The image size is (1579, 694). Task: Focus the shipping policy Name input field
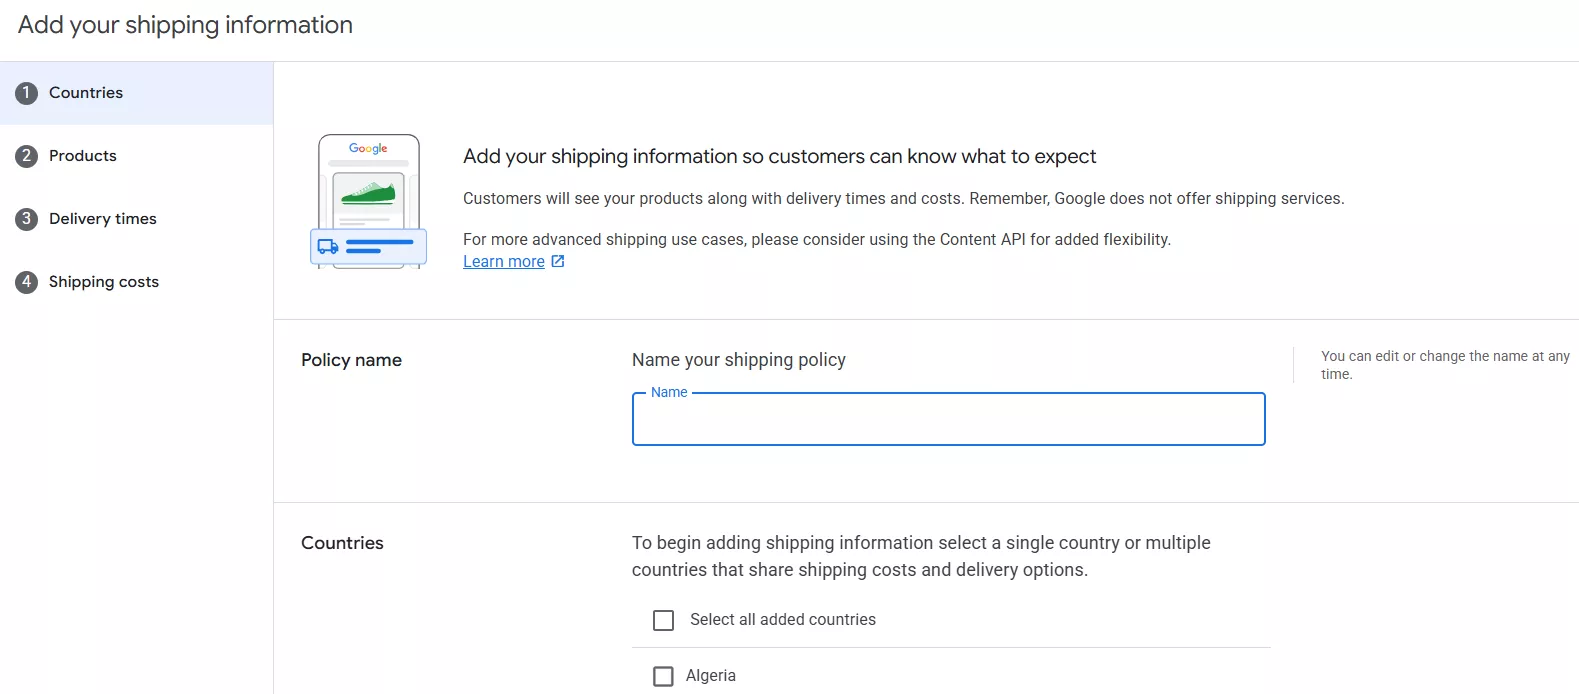pos(948,420)
